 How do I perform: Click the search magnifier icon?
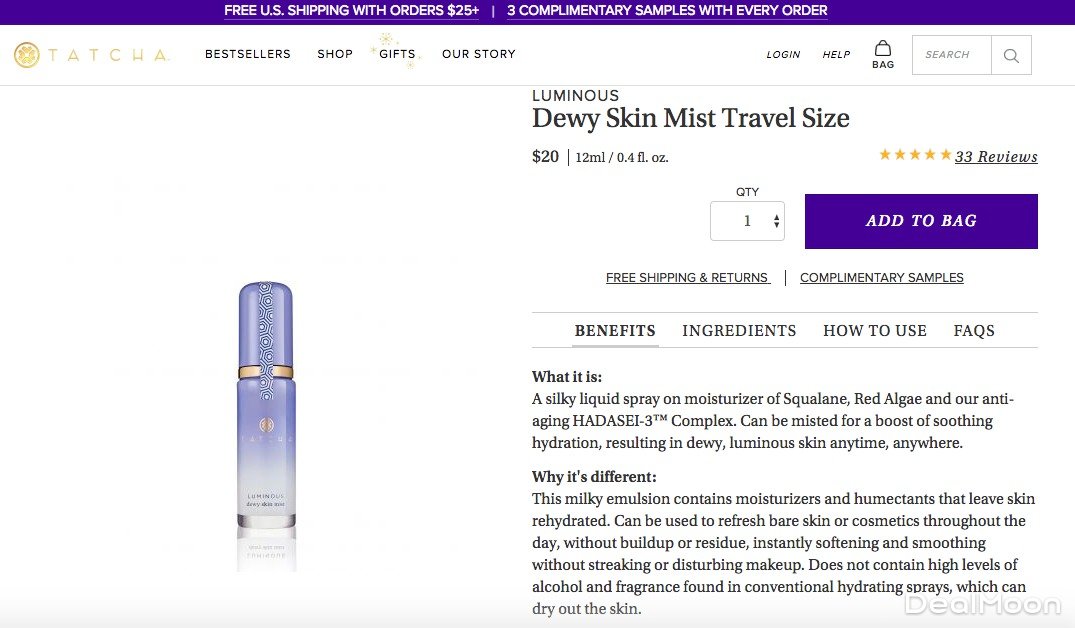click(1011, 56)
